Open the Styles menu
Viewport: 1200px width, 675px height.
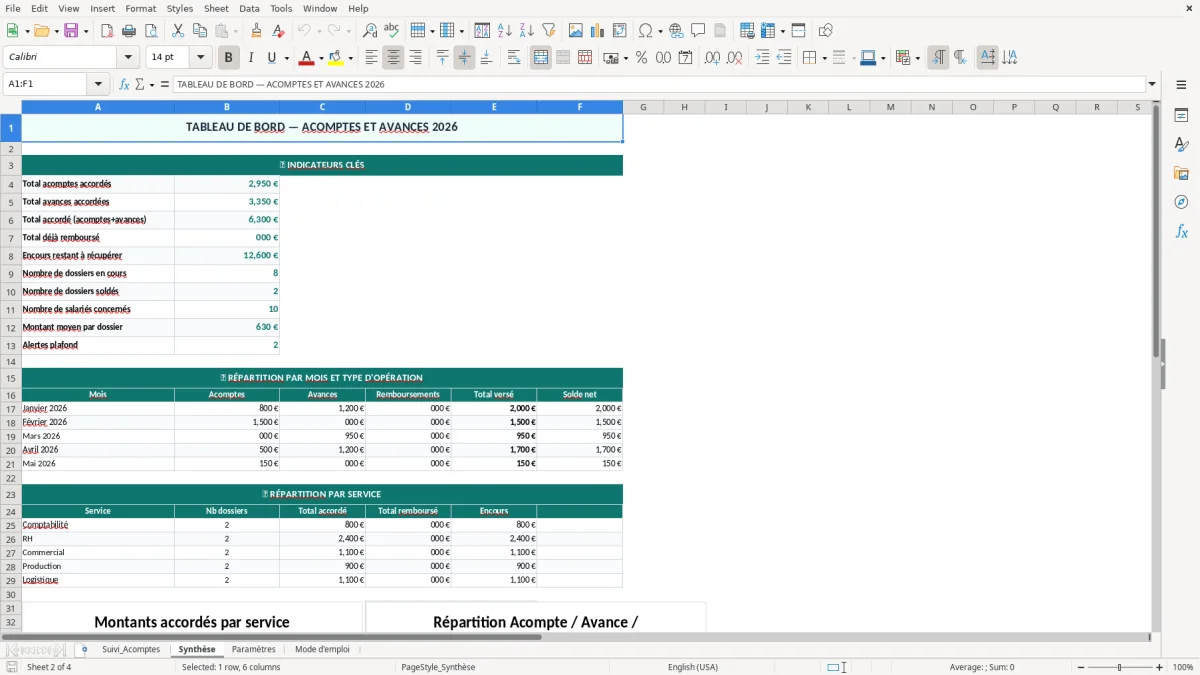[x=180, y=8]
